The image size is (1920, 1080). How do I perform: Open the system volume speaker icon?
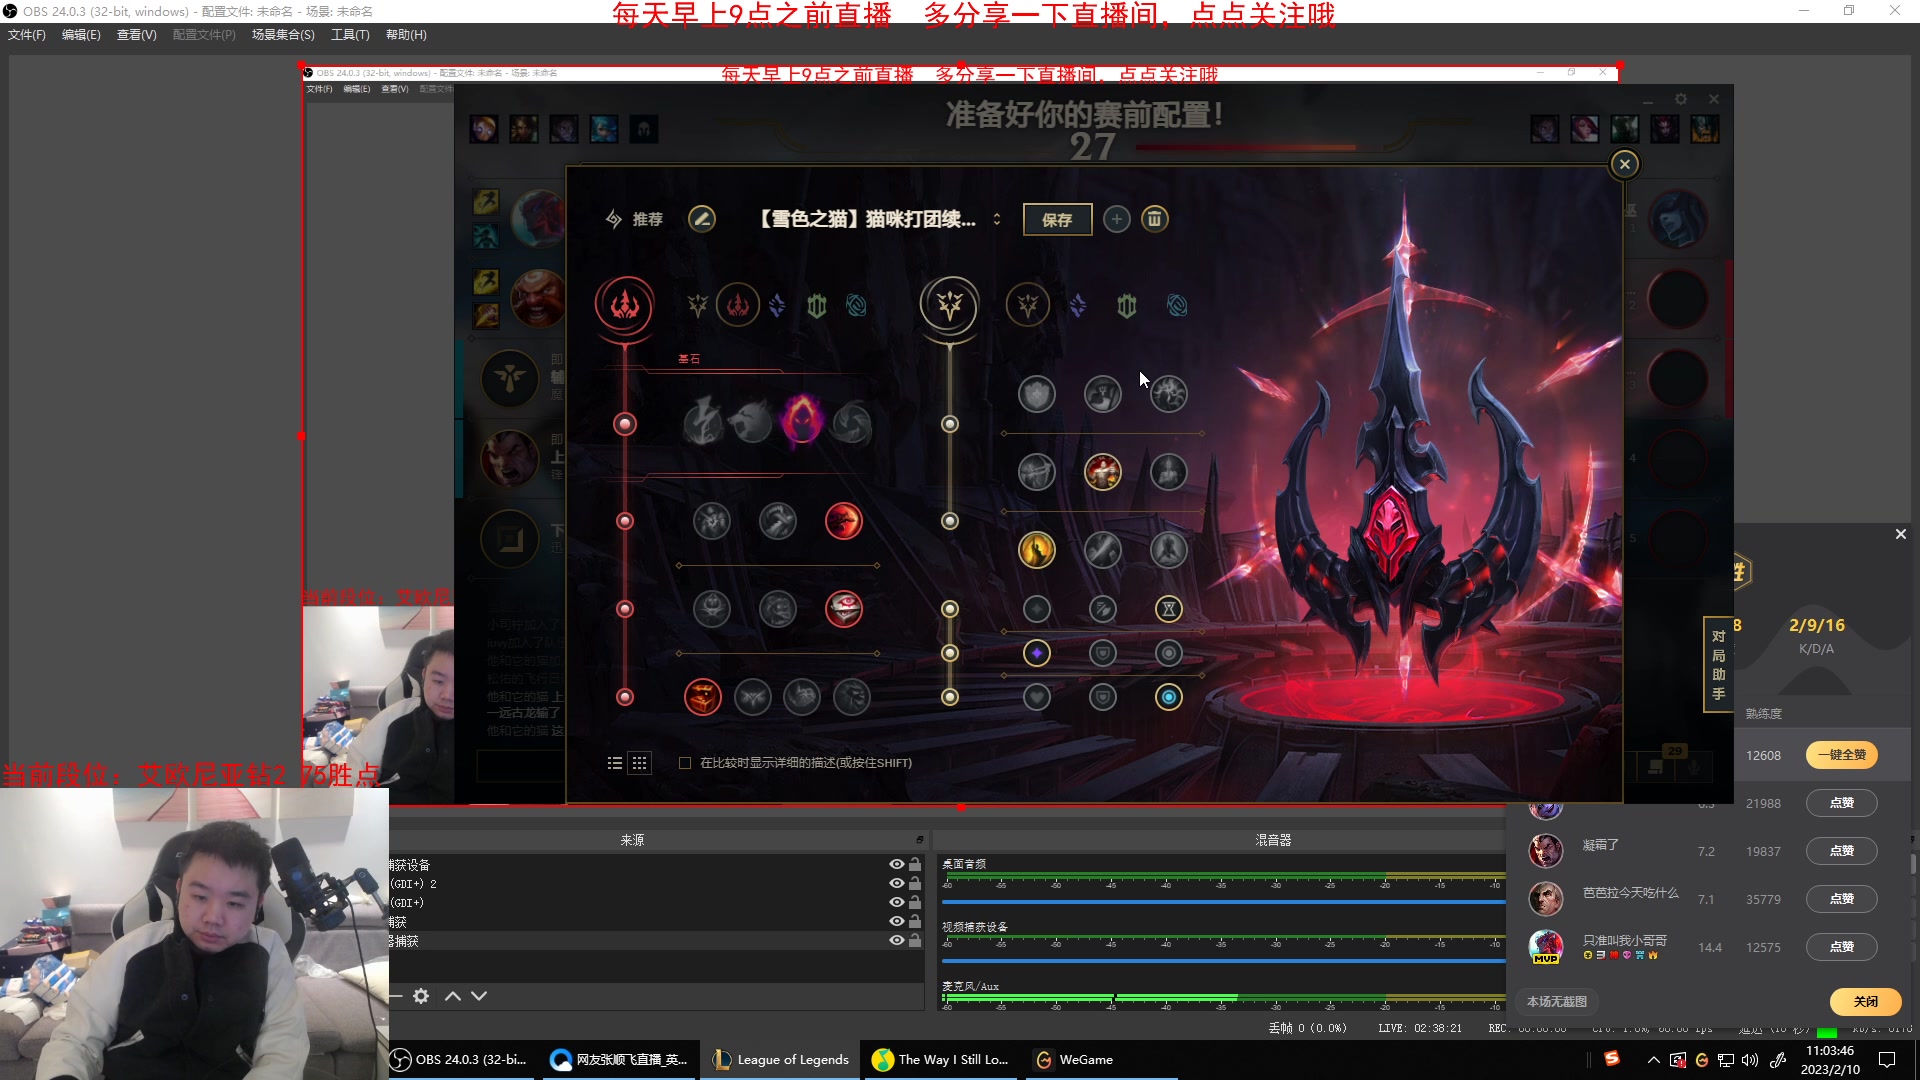pos(1750,1060)
